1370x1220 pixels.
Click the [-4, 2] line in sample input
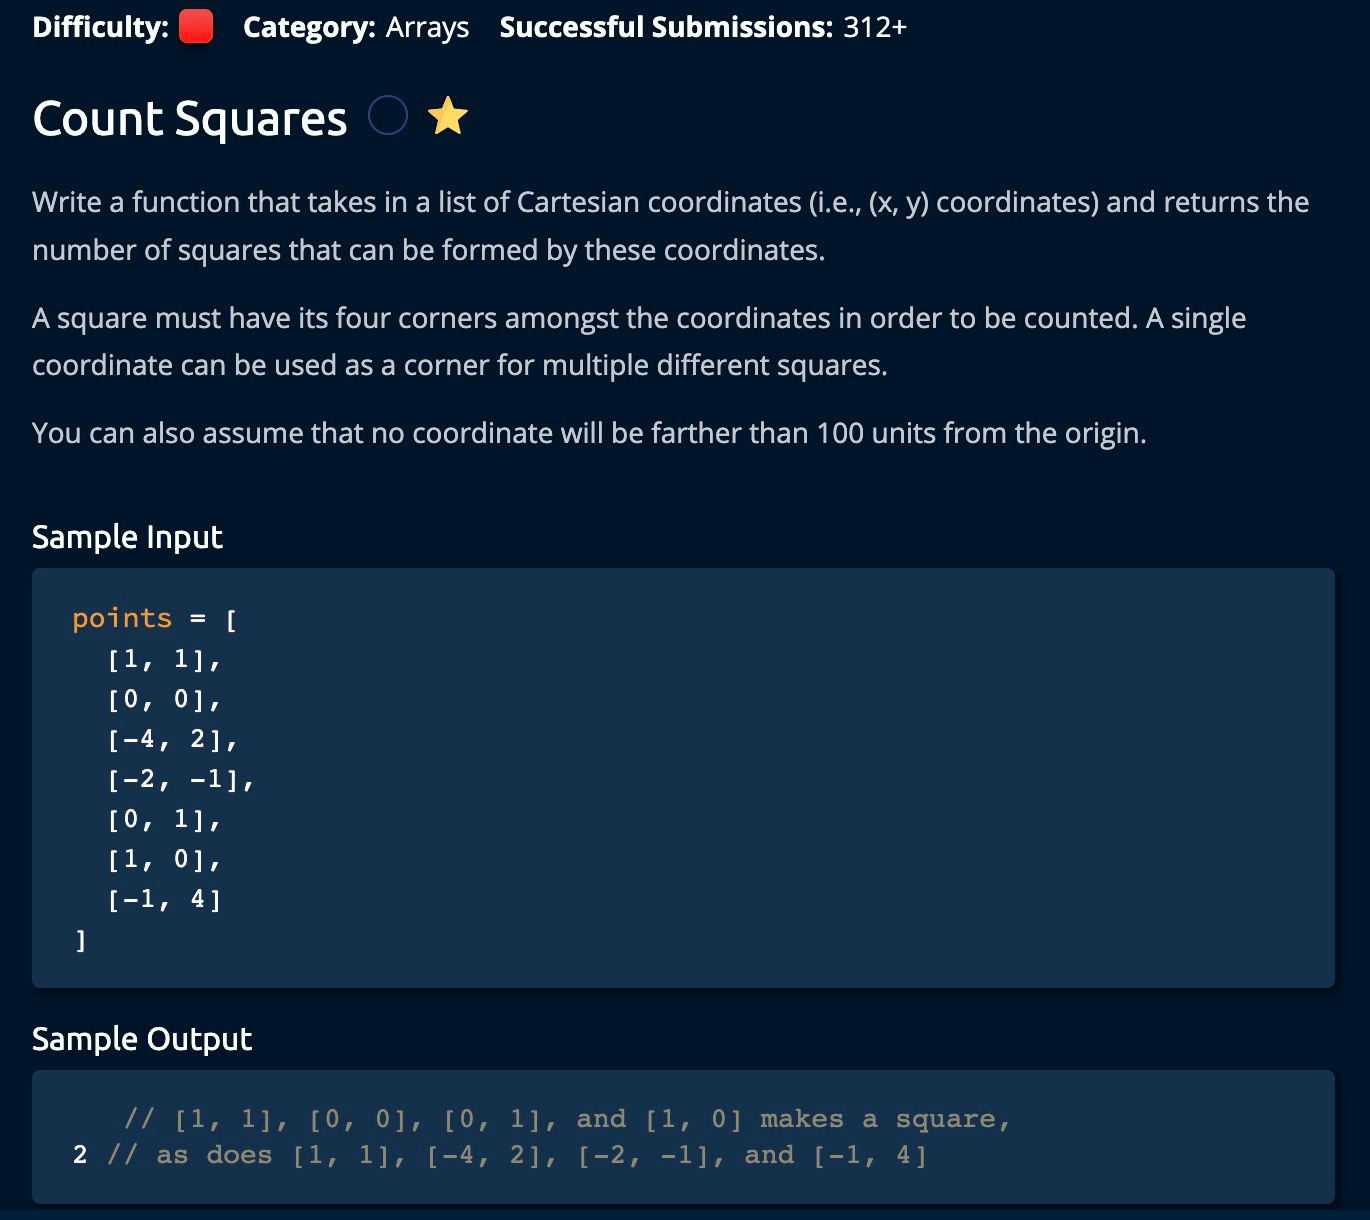click(x=172, y=739)
